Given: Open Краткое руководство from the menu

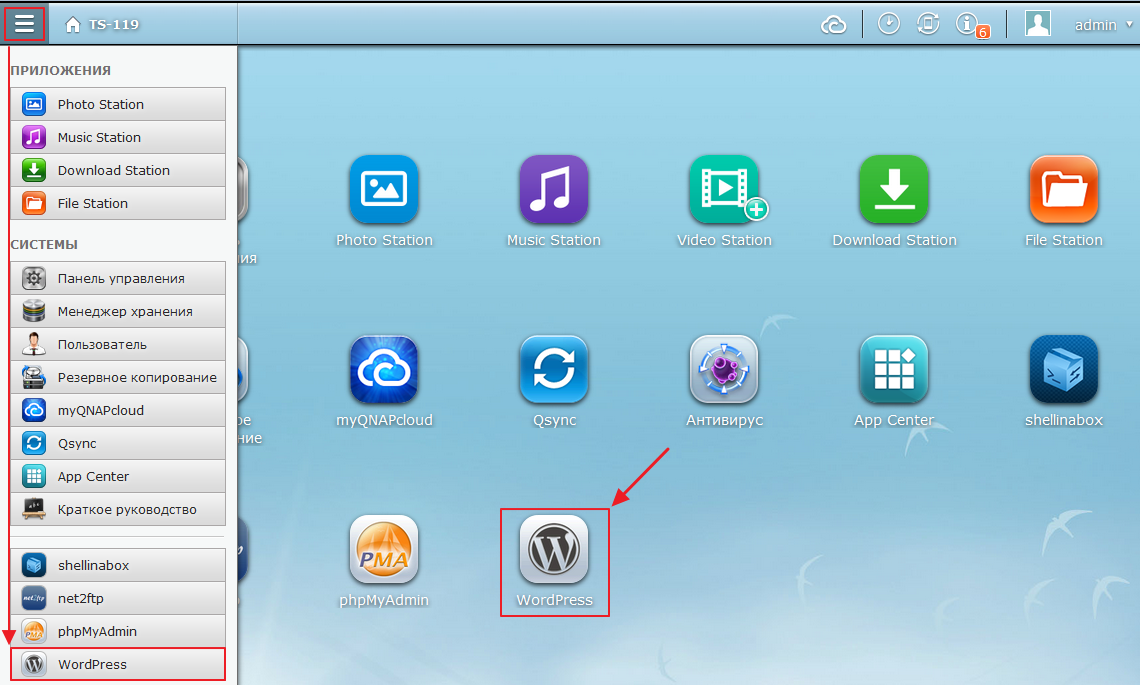Looking at the screenshot, I should tap(118, 509).
